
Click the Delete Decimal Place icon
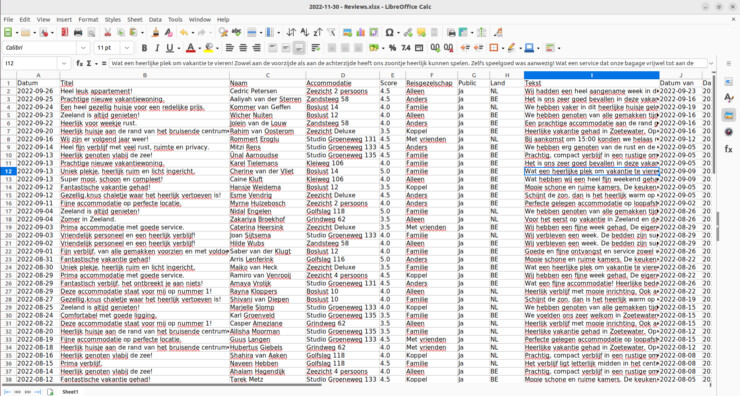pyautogui.click(x=448, y=48)
